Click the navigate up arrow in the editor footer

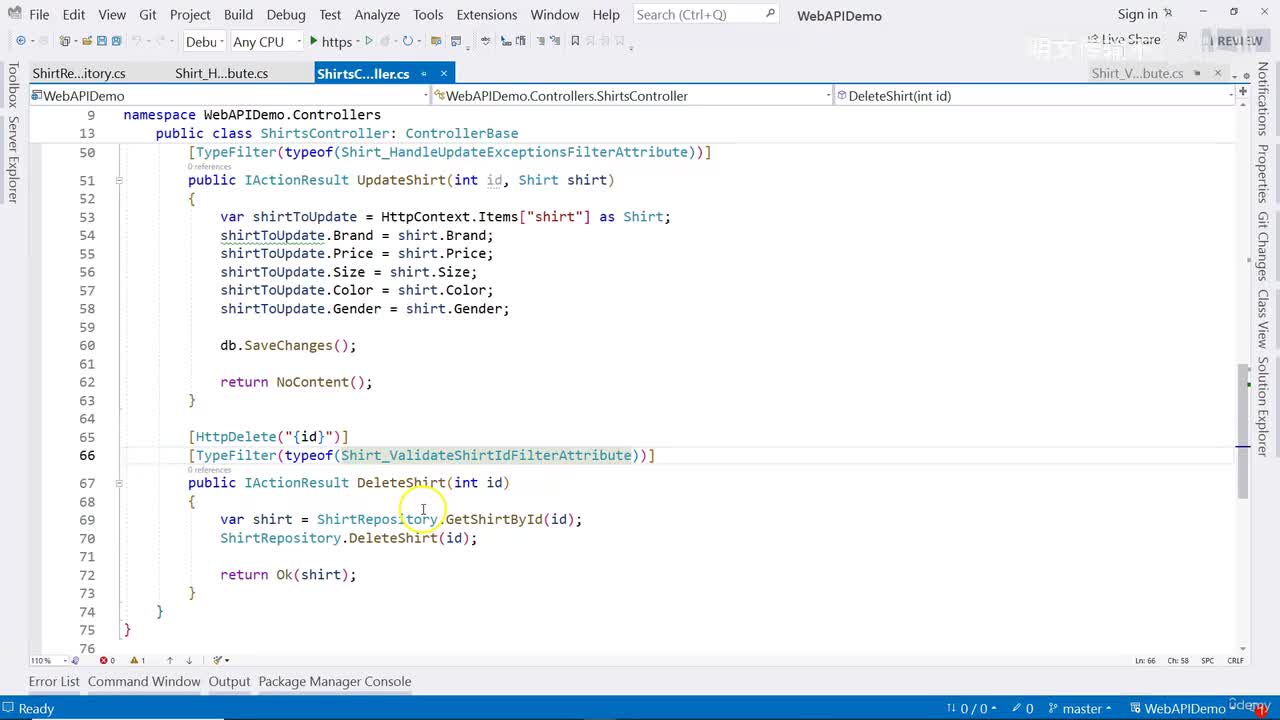[170, 660]
